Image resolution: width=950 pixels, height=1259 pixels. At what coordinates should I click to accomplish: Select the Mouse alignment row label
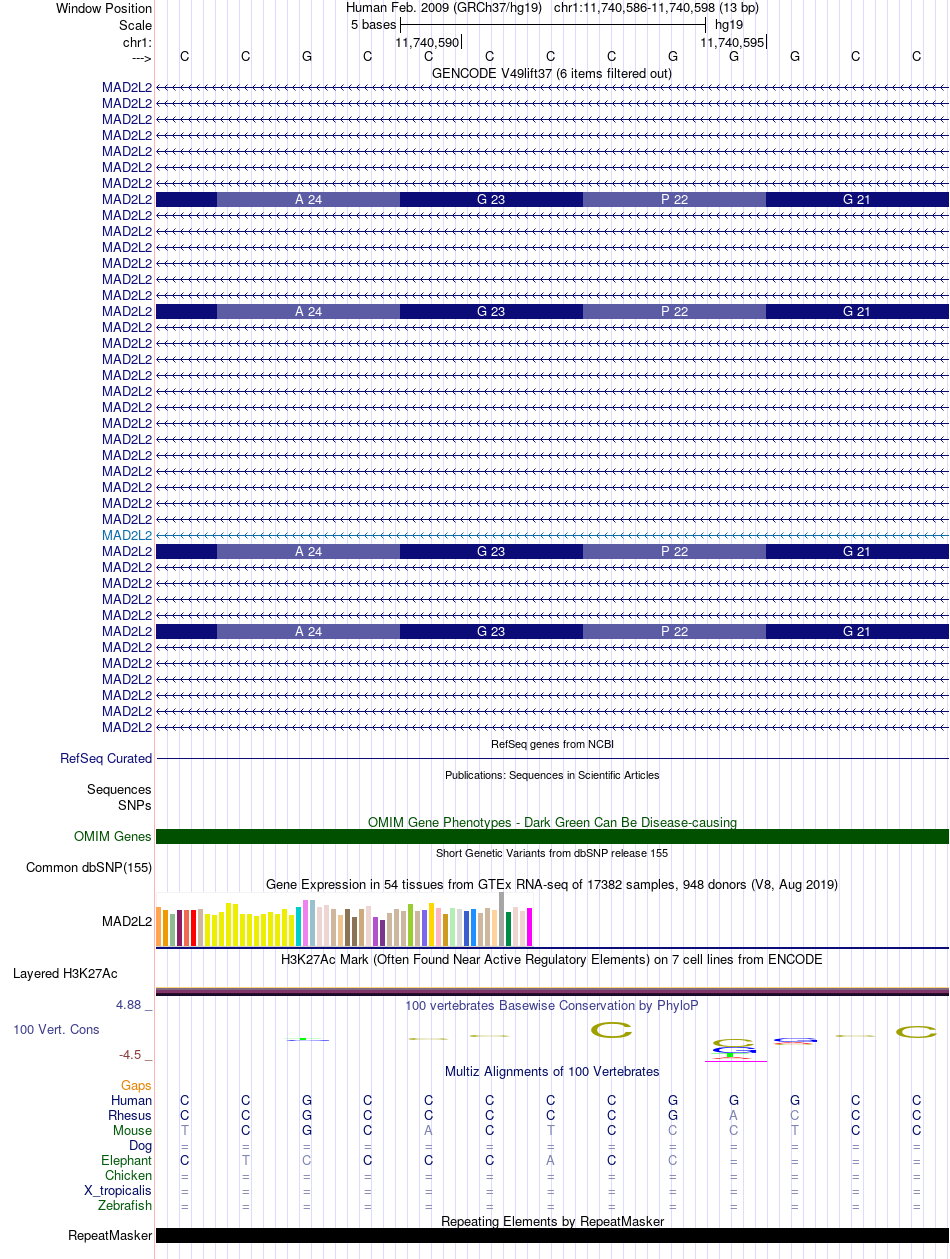click(x=132, y=1130)
